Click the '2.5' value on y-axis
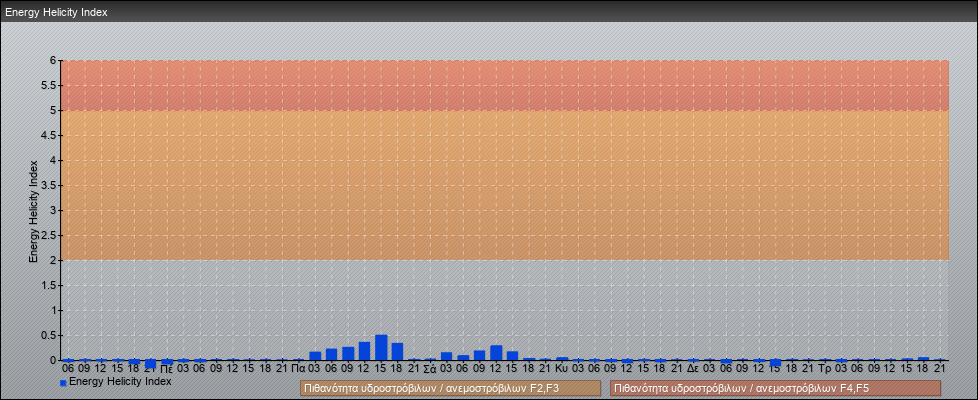The width and height of the screenshot is (978, 400). (x=49, y=235)
